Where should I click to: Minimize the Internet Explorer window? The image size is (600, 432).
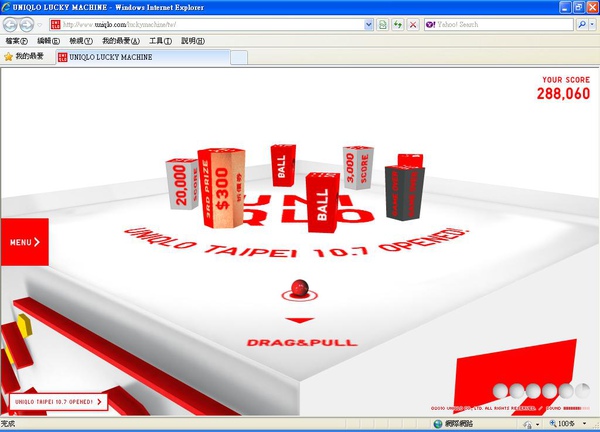tap(565, 7)
